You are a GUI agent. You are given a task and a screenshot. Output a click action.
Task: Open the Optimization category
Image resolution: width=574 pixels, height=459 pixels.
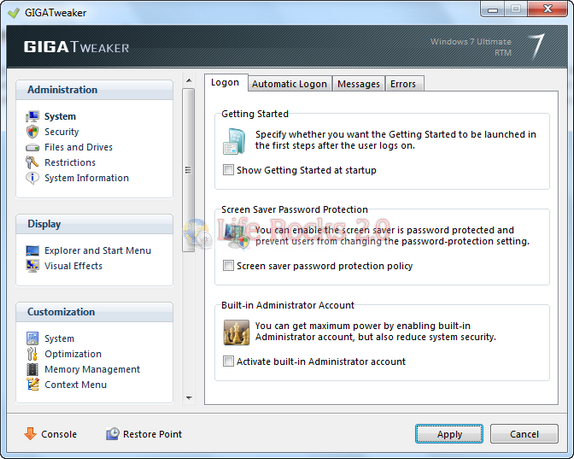point(73,354)
